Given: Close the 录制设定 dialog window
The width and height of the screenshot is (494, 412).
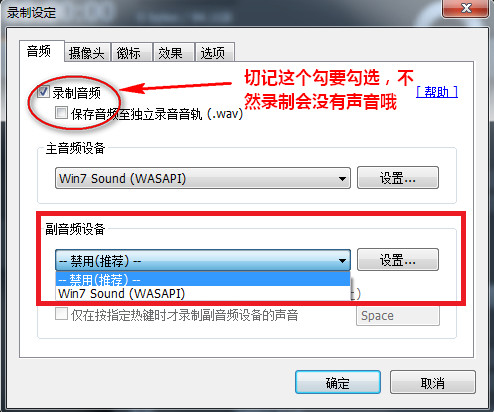Looking at the screenshot, I should [465, 8].
